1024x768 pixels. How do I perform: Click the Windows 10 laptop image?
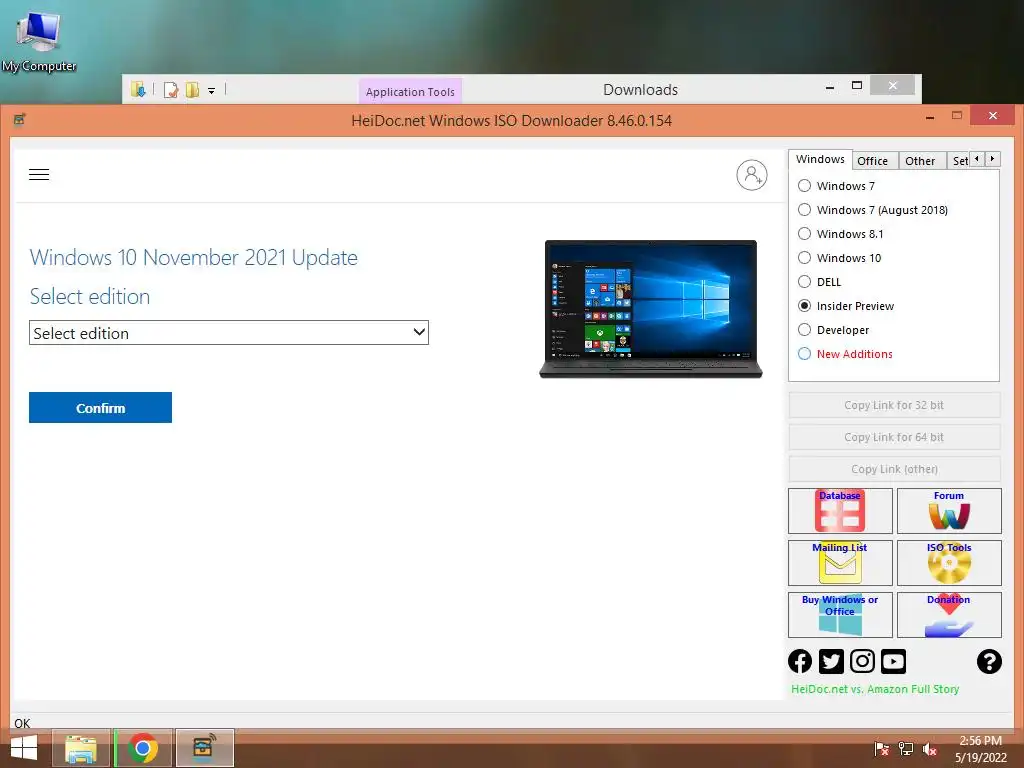coord(651,309)
